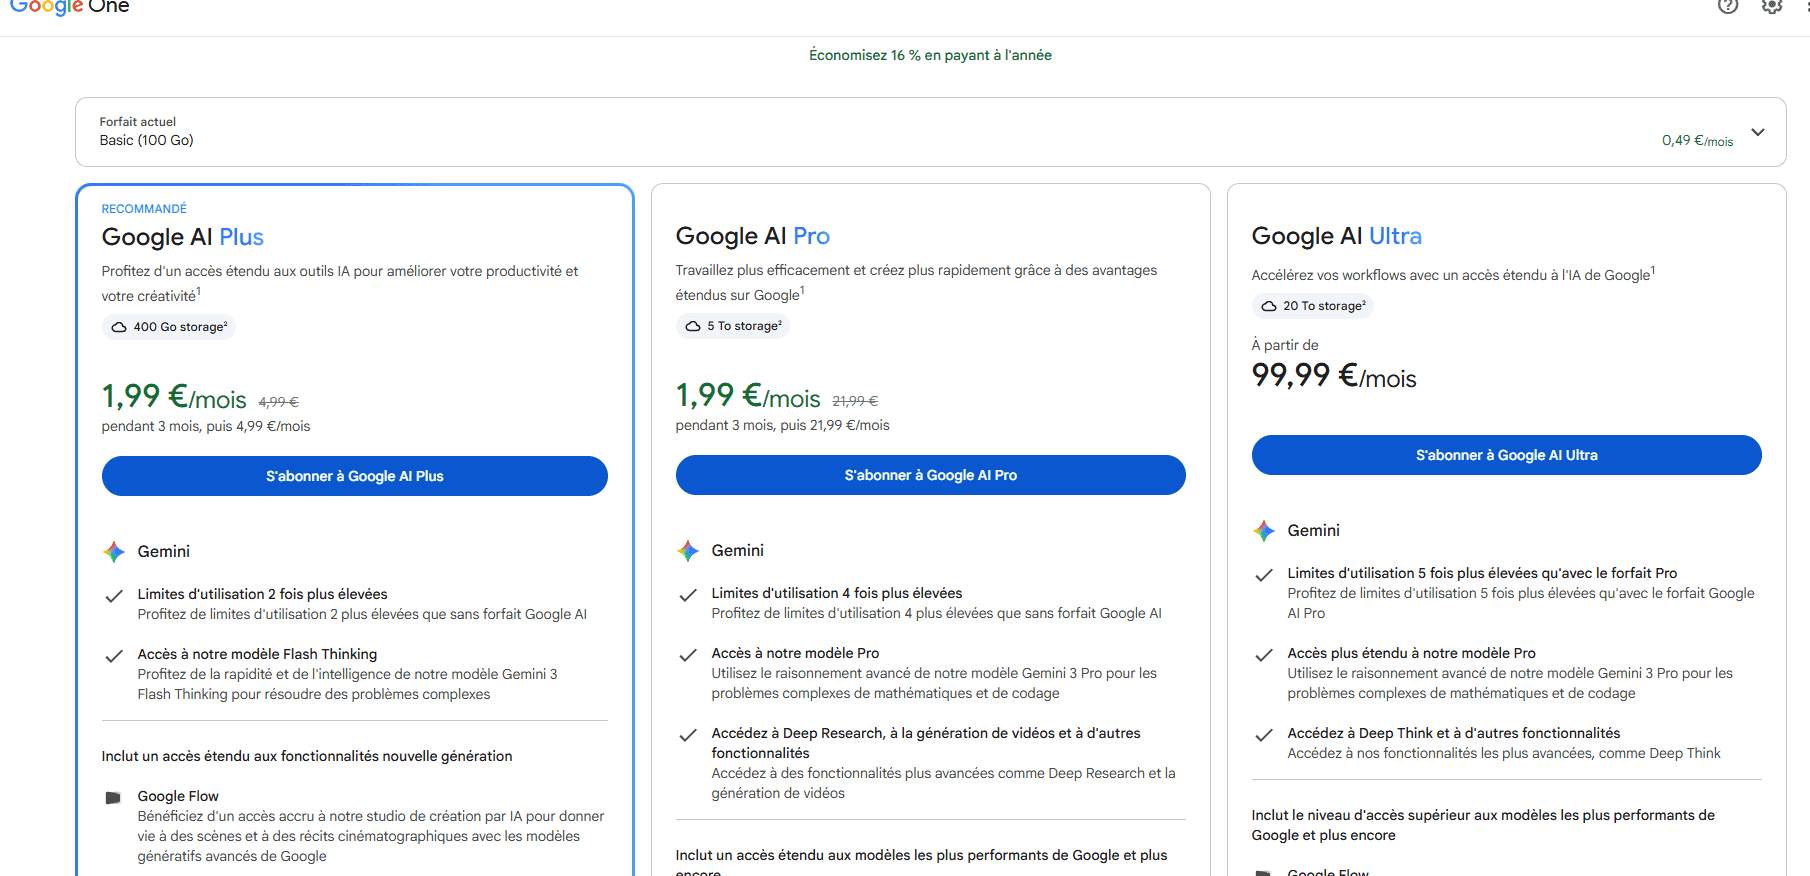Click checkmark beside 'Limites d'utilisation 4 fois plus élevées'

[x=688, y=595]
